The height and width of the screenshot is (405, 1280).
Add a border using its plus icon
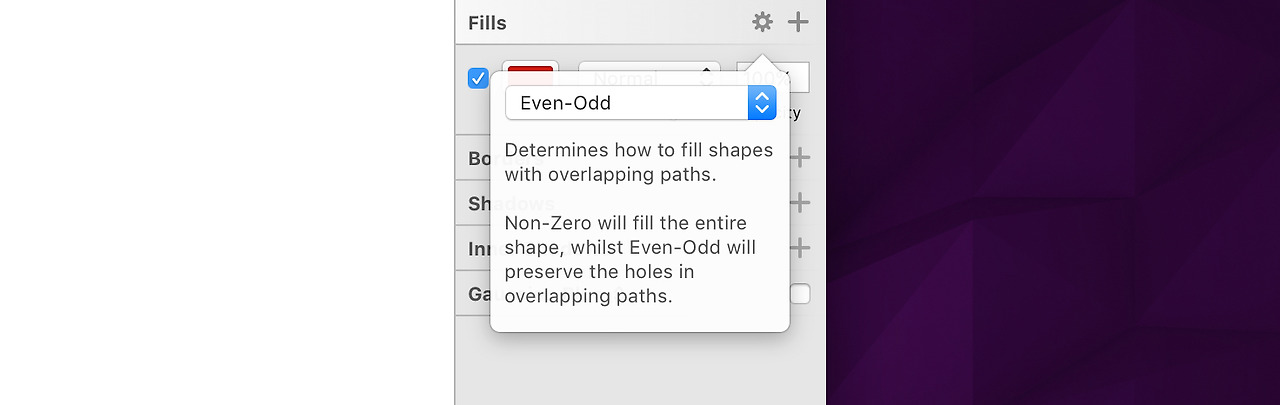pyautogui.click(x=799, y=158)
